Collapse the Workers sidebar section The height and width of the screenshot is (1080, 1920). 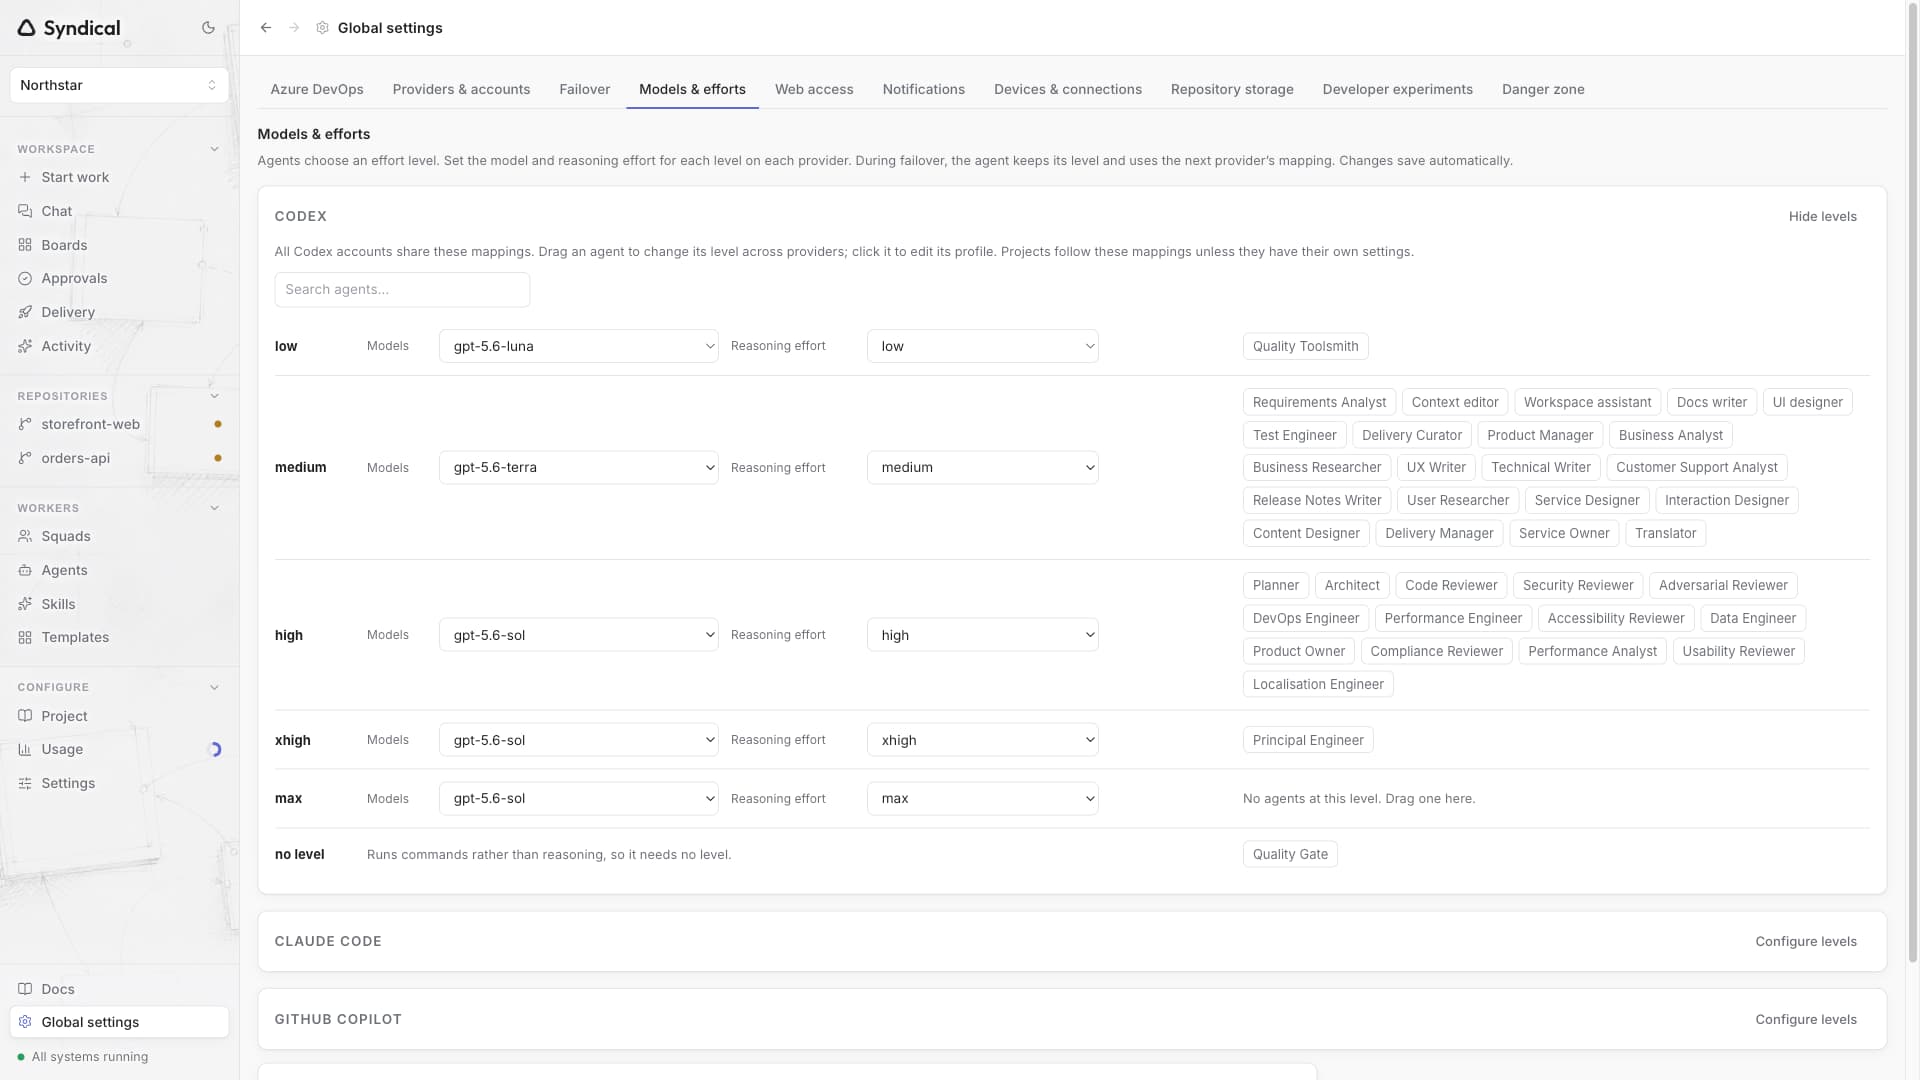point(214,508)
